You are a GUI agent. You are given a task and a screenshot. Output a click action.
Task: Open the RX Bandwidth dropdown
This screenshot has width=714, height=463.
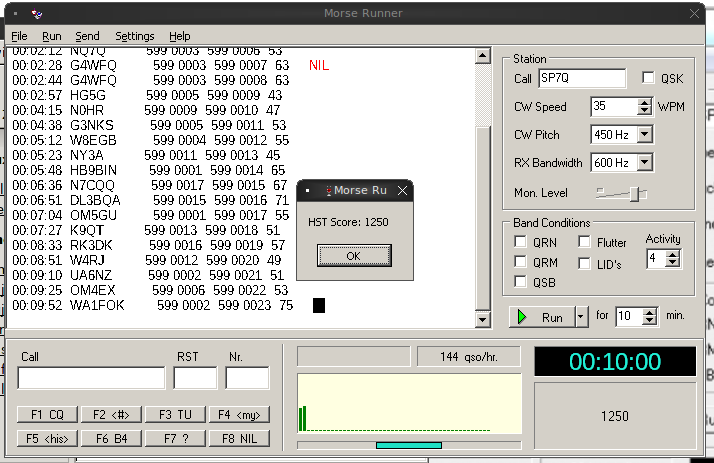coord(644,163)
